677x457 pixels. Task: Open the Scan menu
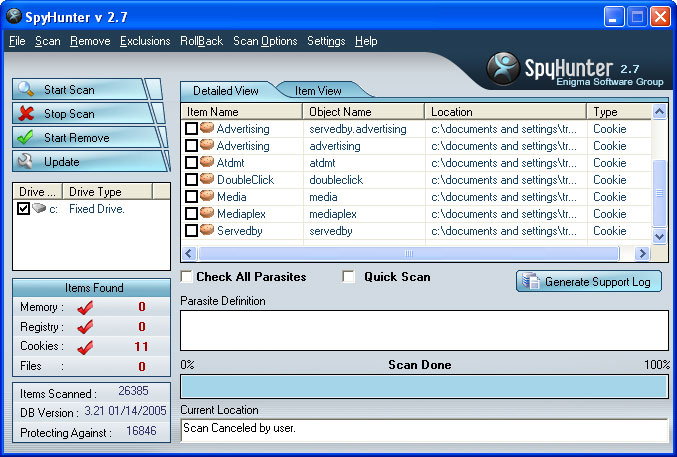click(x=47, y=41)
